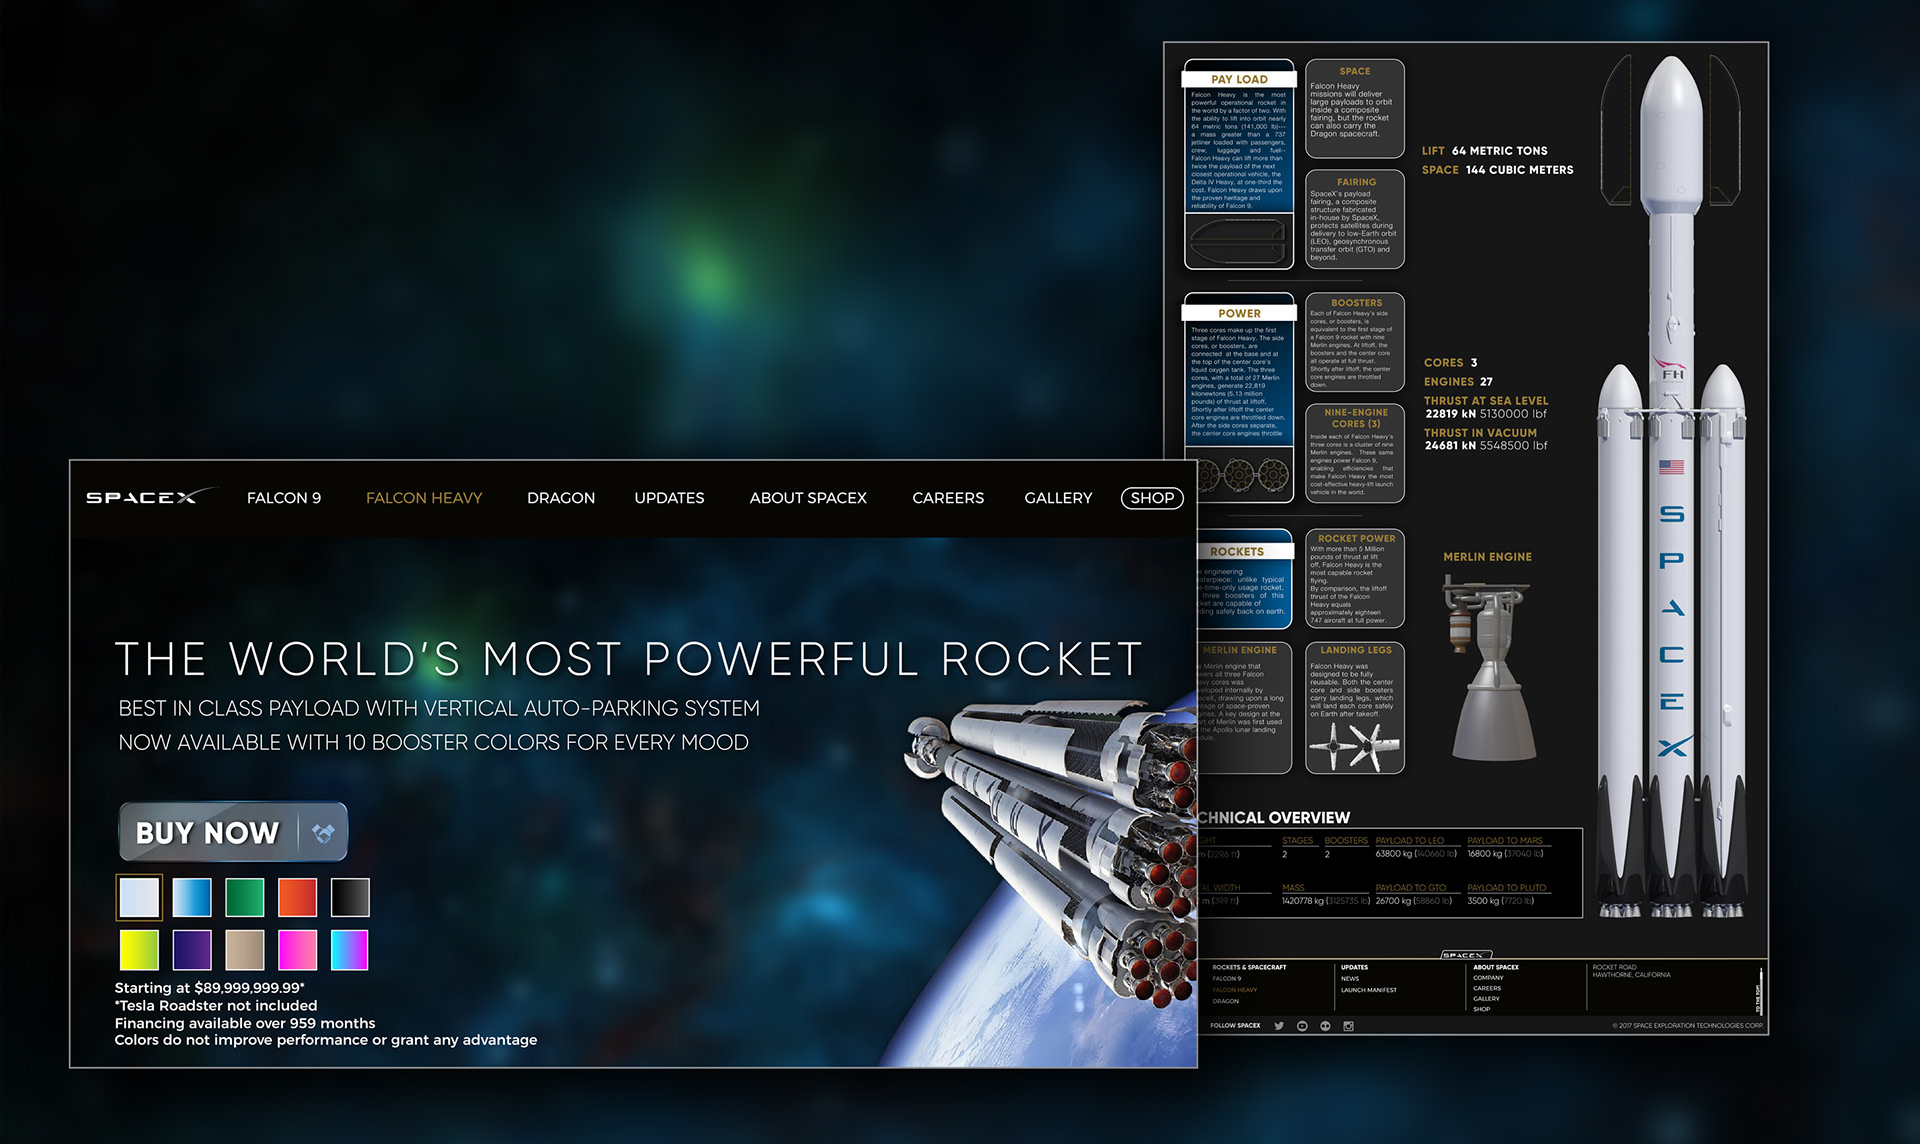Image resolution: width=1920 pixels, height=1144 pixels.
Task: Click the landing legs illustration icon
Action: [1355, 746]
